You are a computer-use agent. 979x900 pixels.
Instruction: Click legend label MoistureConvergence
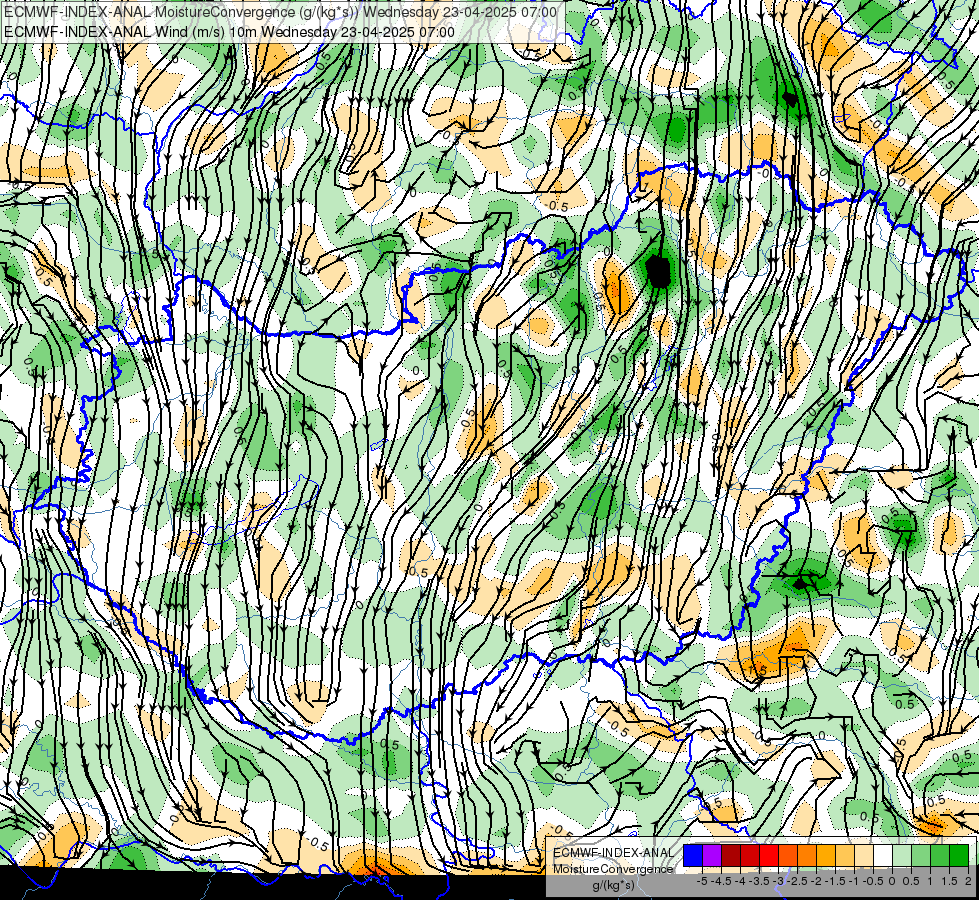pos(613,869)
